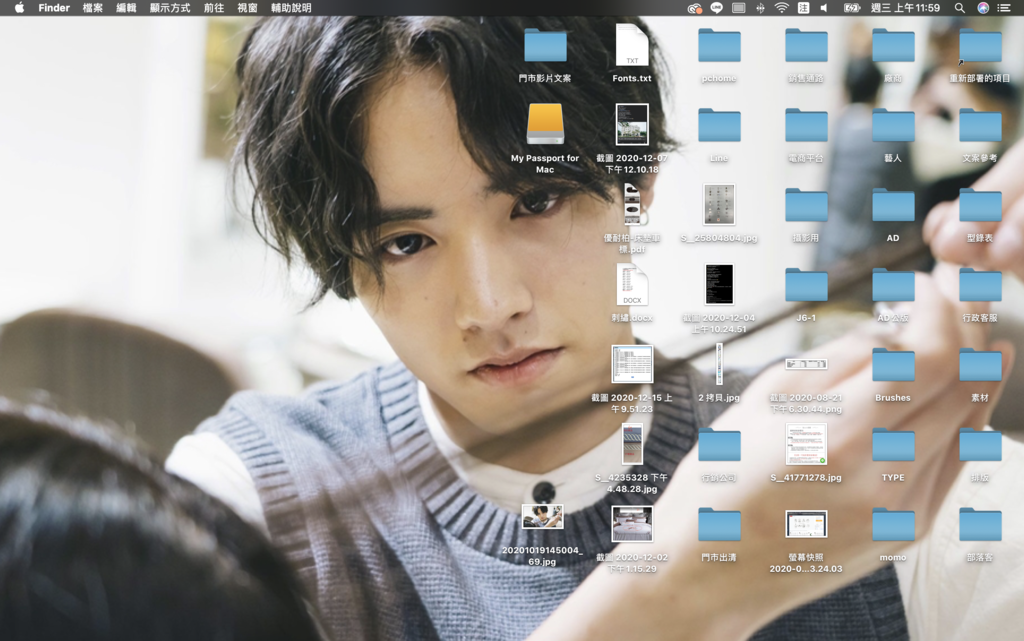Open the 顯示方式 menu
1024x641 pixels.
click(170, 8)
